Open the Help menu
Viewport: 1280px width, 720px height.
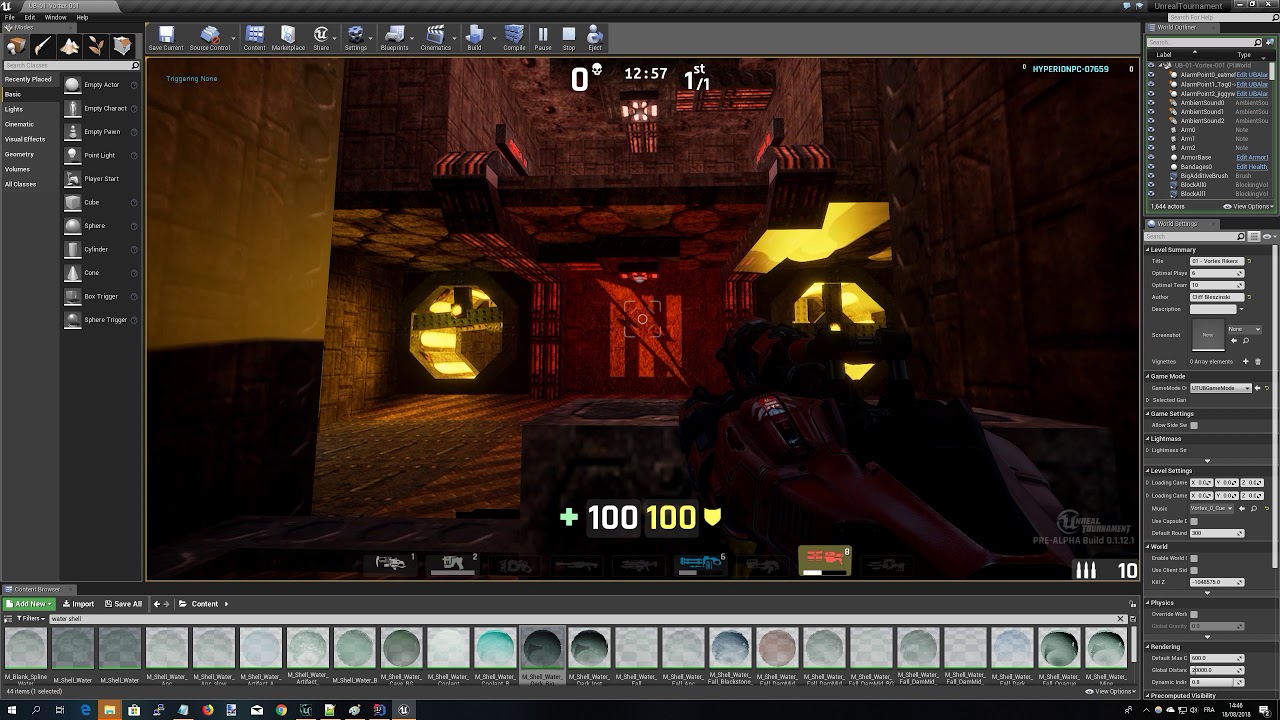[82, 17]
